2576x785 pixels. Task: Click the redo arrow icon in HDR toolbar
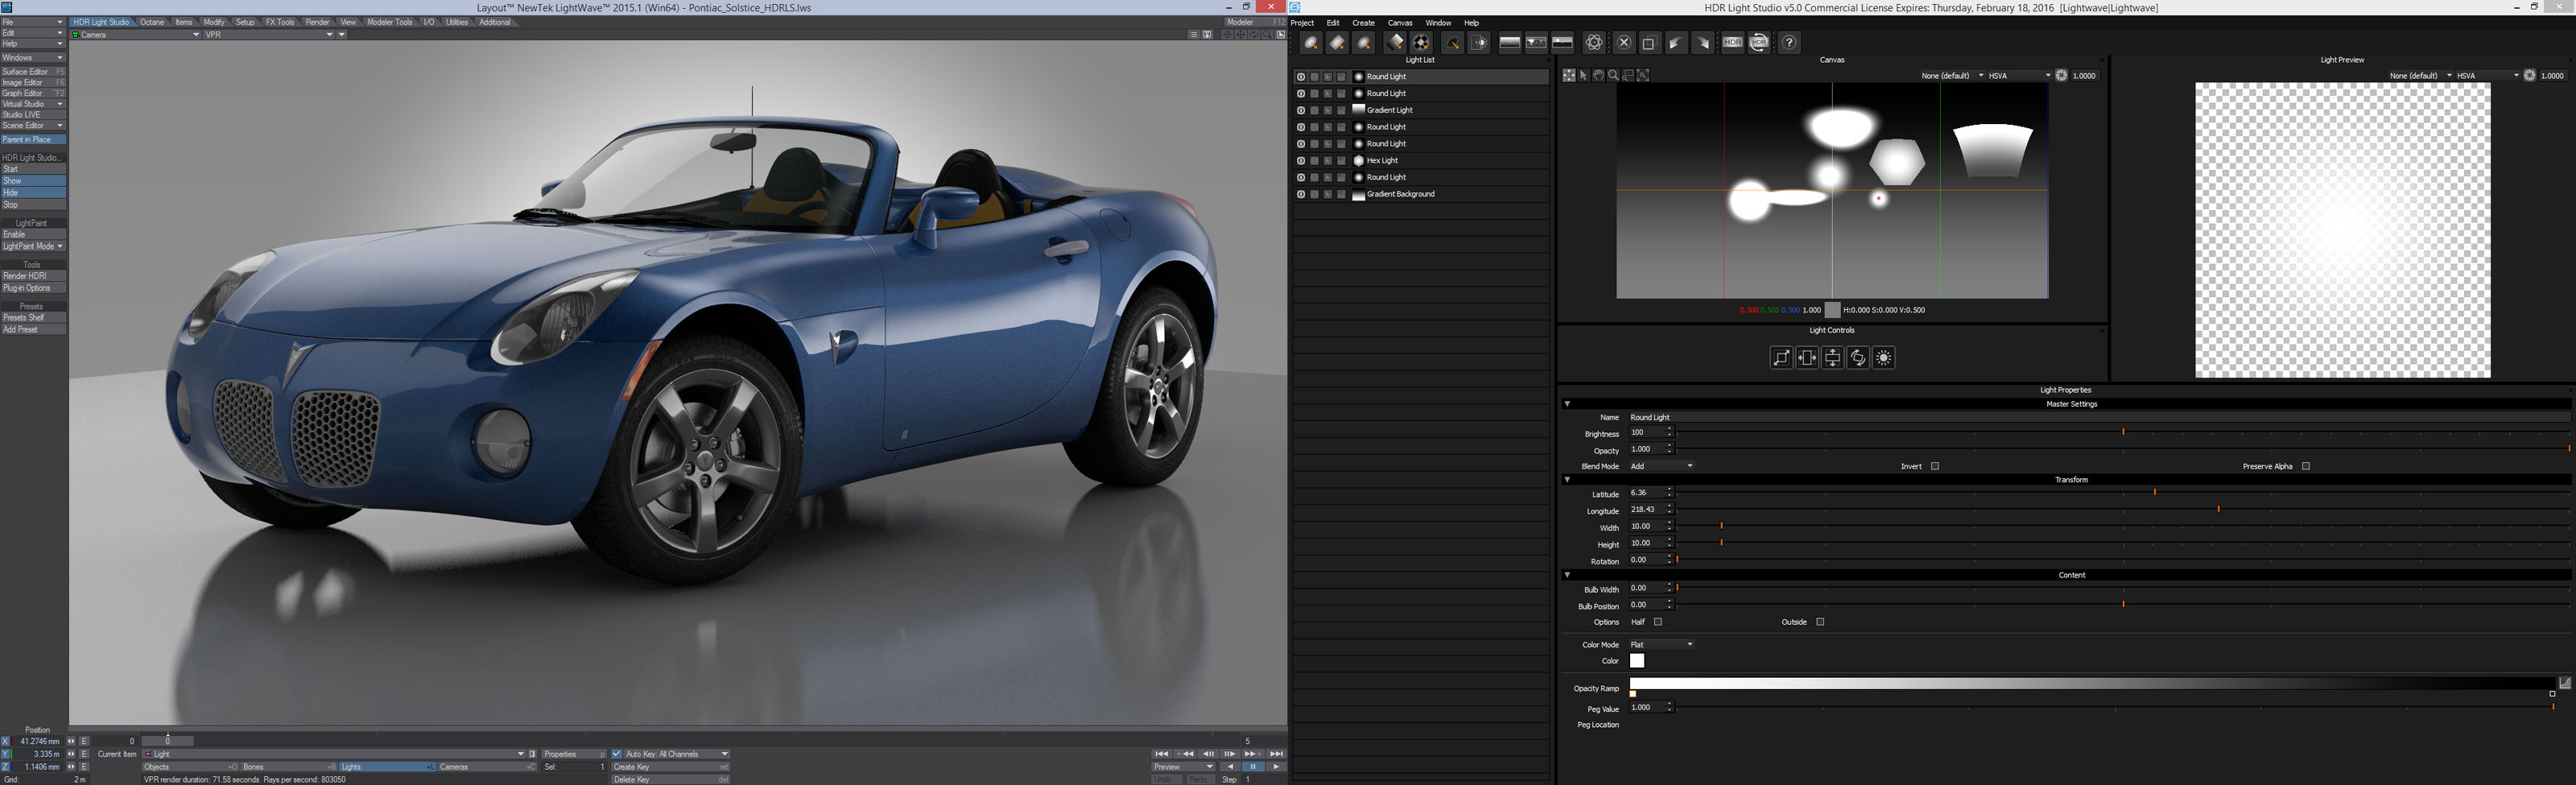1703,42
